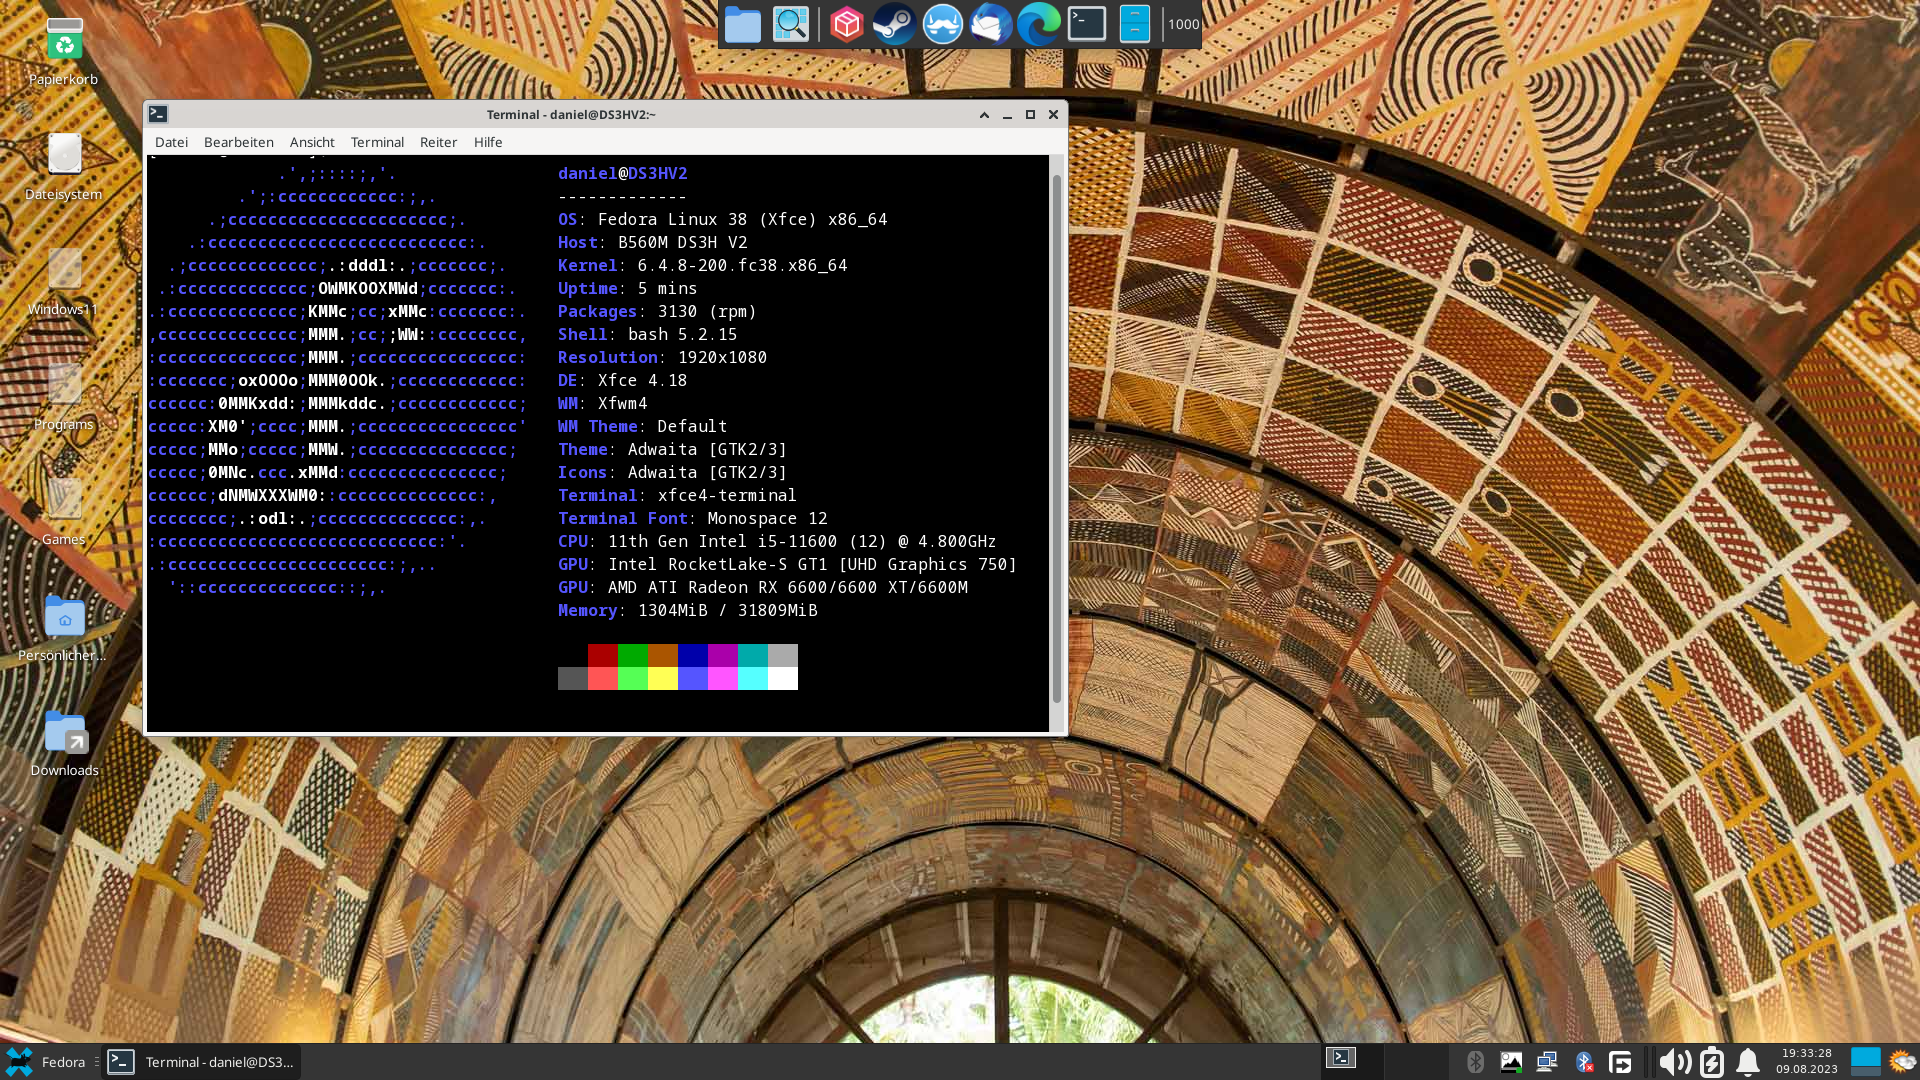Click the clock showing 19:33:28

point(1806,1060)
